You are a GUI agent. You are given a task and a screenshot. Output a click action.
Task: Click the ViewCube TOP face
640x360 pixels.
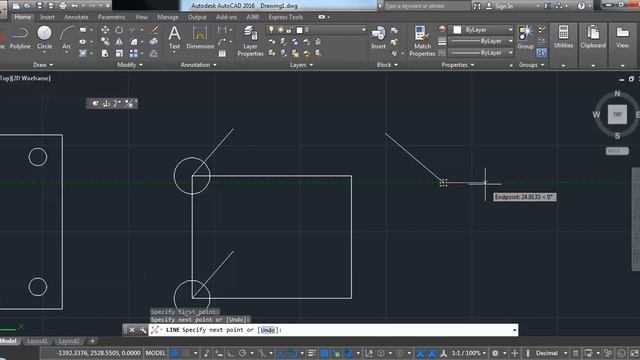coord(617,114)
